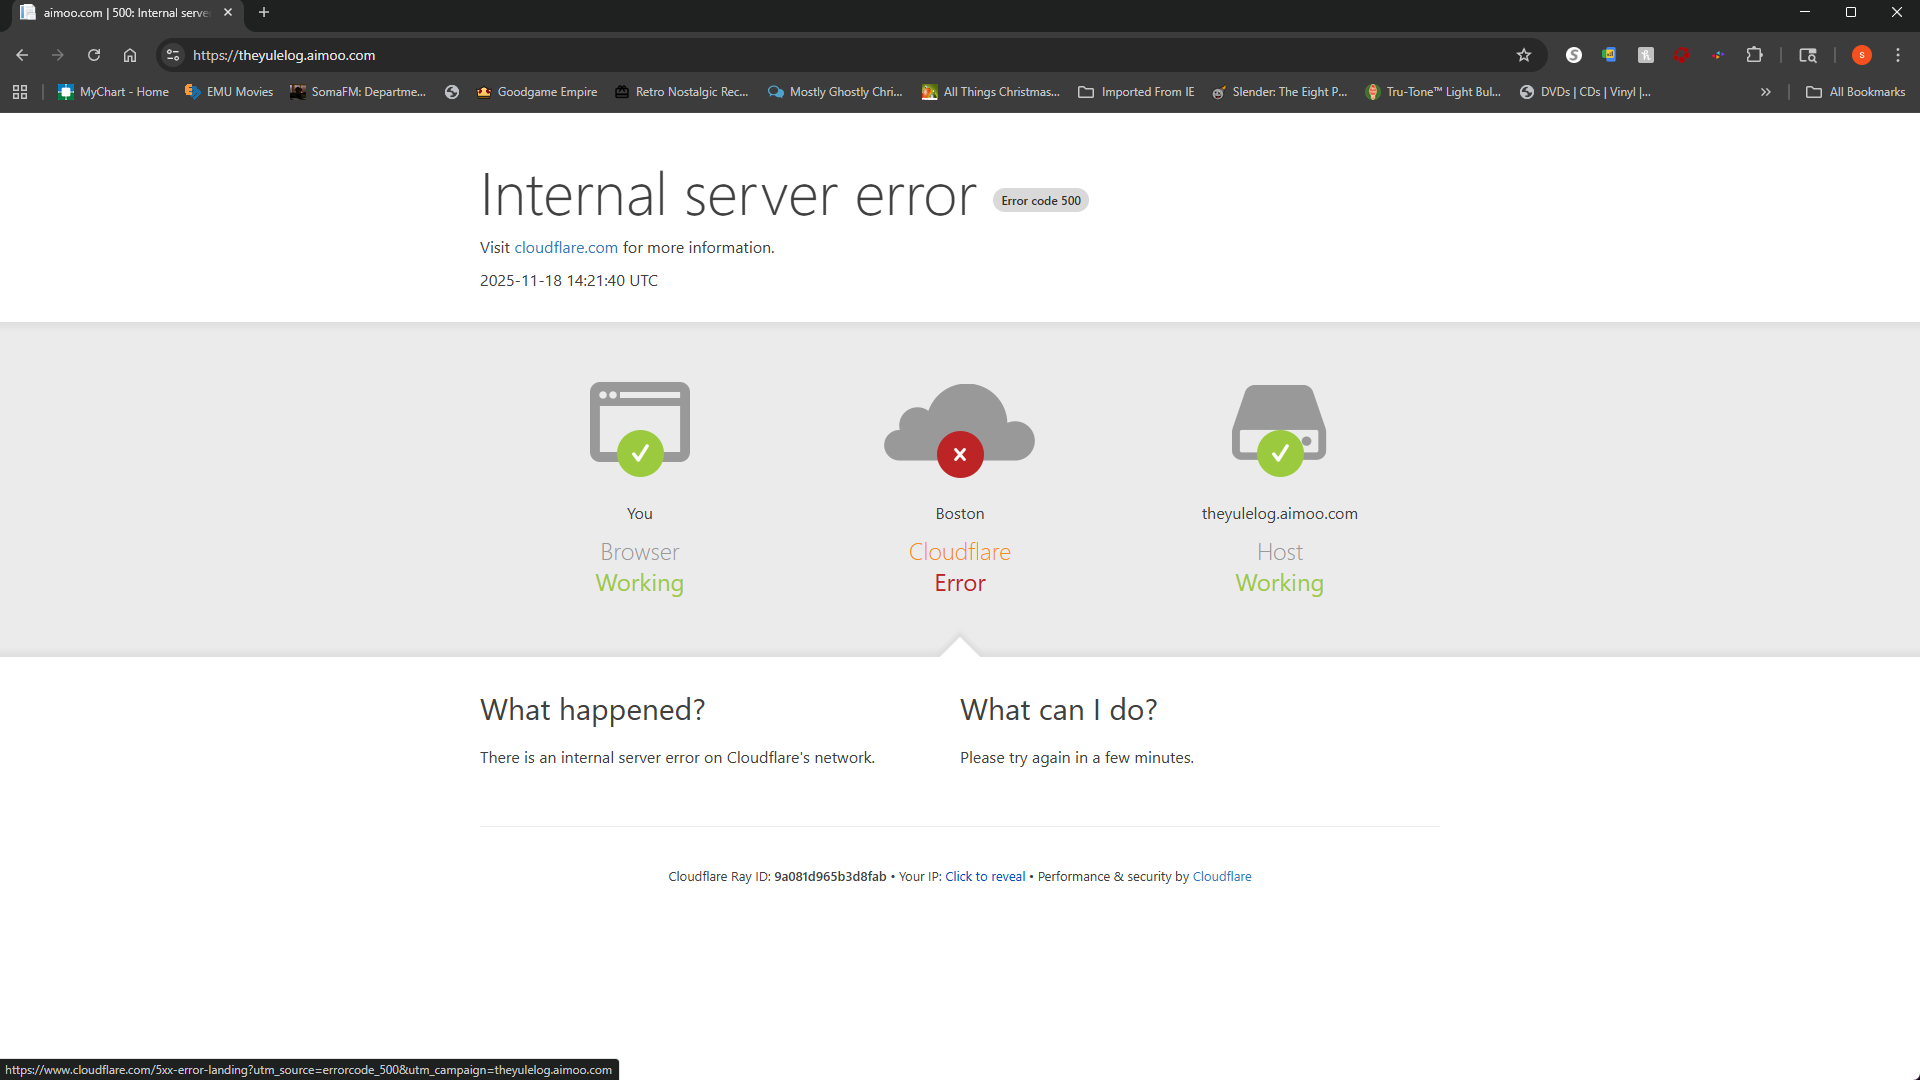This screenshot has height=1080, width=1920.
Task: Expand hidden bookmarks with the double chevron
Action: point(1766,92)
